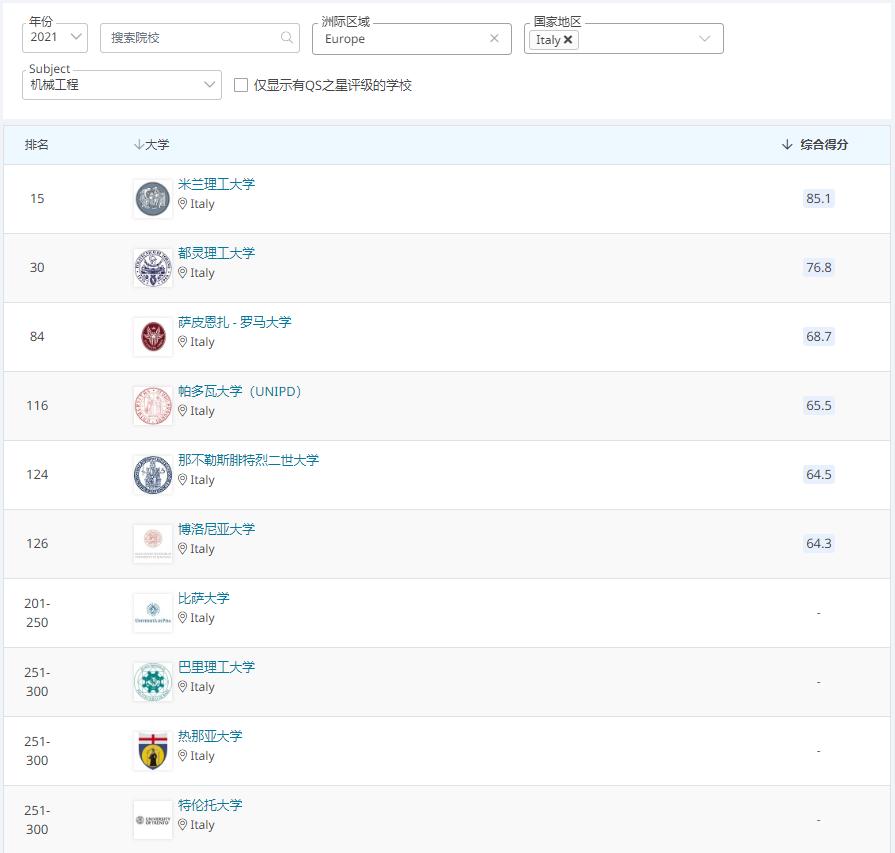The height and width of the screenshot is (853, 895).
Task: Click rank 84 cell
Action: [37, 337]
